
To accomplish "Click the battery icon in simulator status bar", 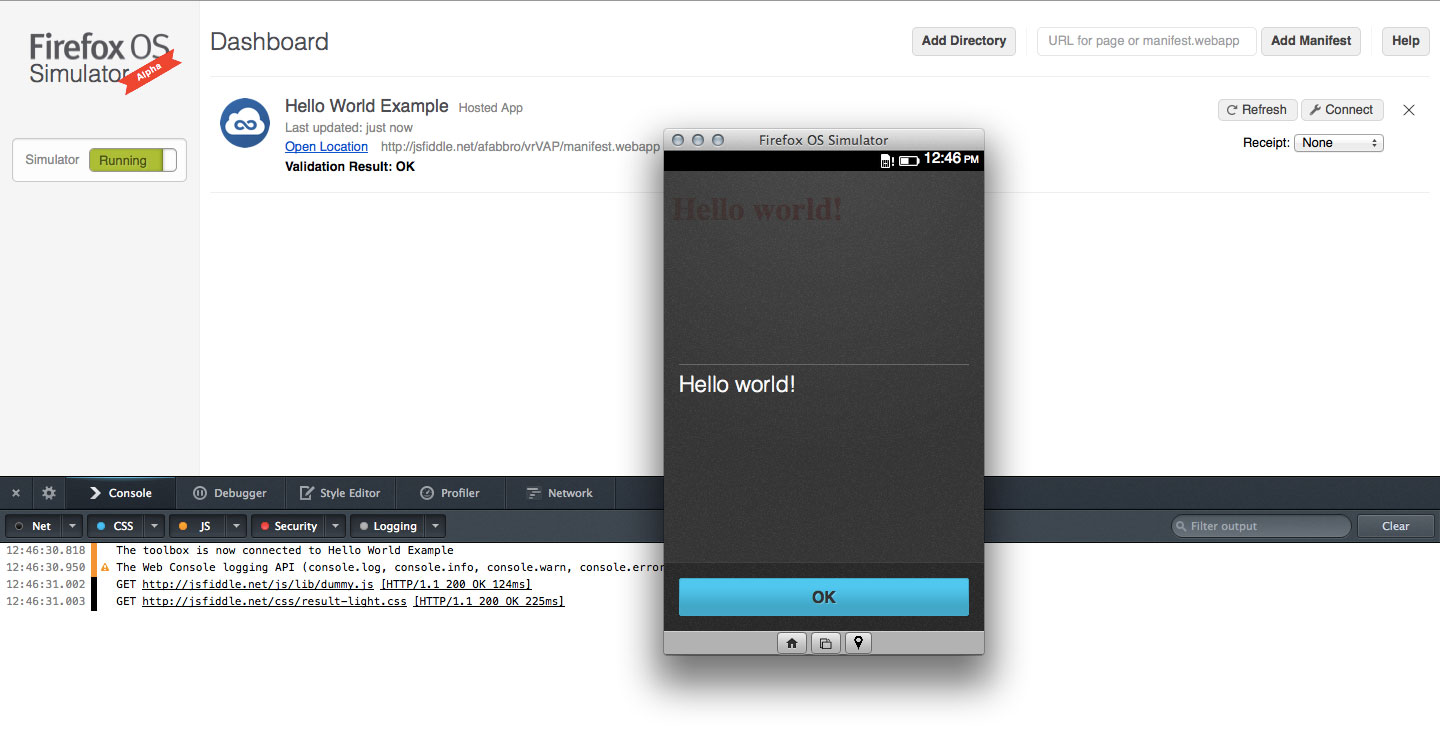I will 909,160.
